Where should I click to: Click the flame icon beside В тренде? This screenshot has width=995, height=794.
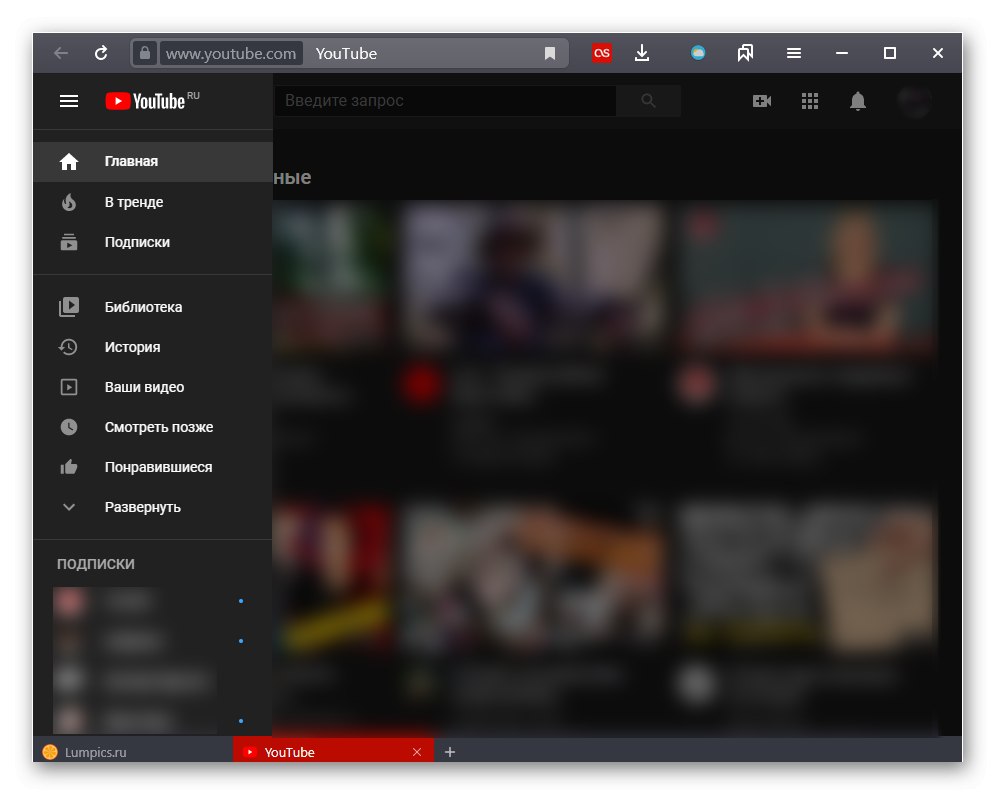click(69, 202)
